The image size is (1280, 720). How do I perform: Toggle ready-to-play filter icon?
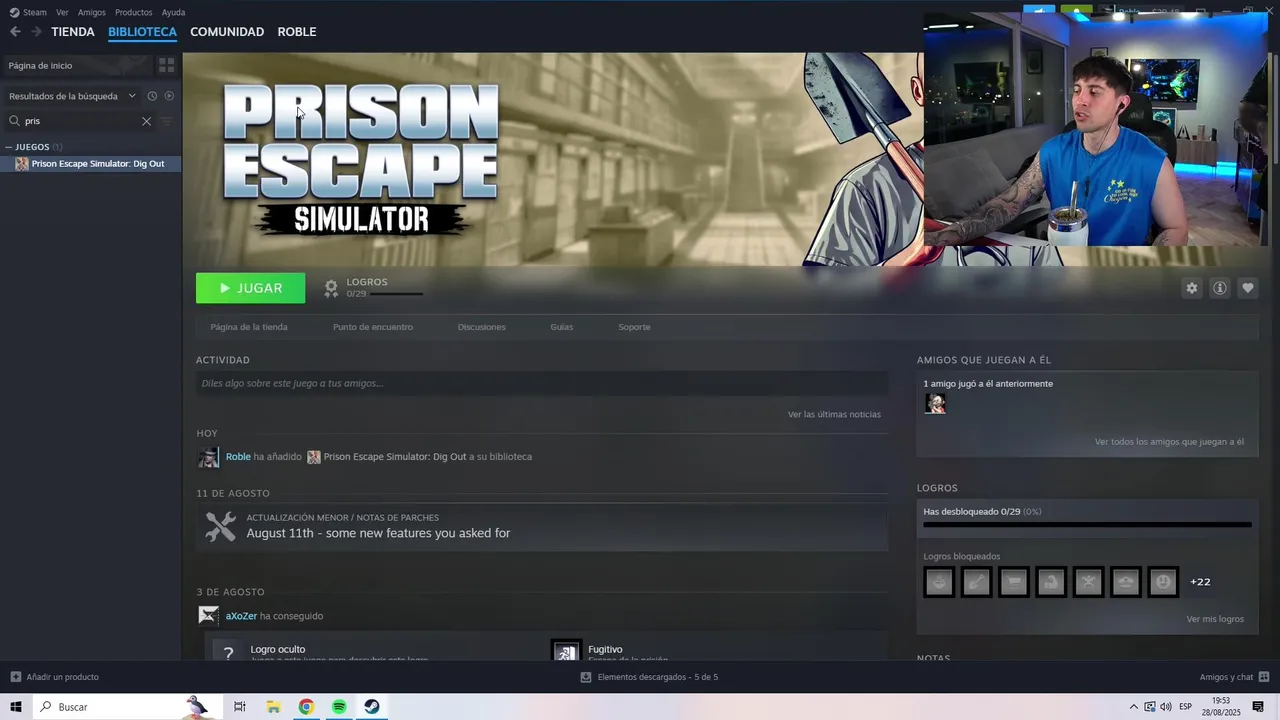169,96
